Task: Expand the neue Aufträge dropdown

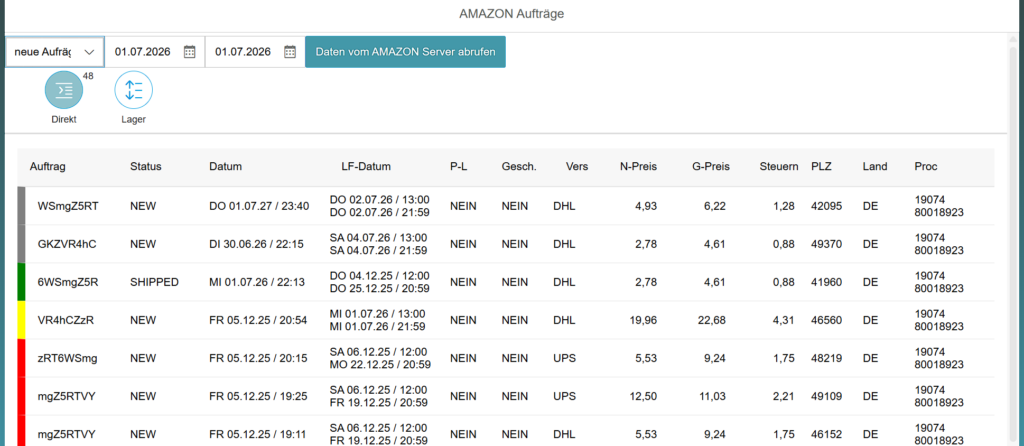Action: pos(55,52)
